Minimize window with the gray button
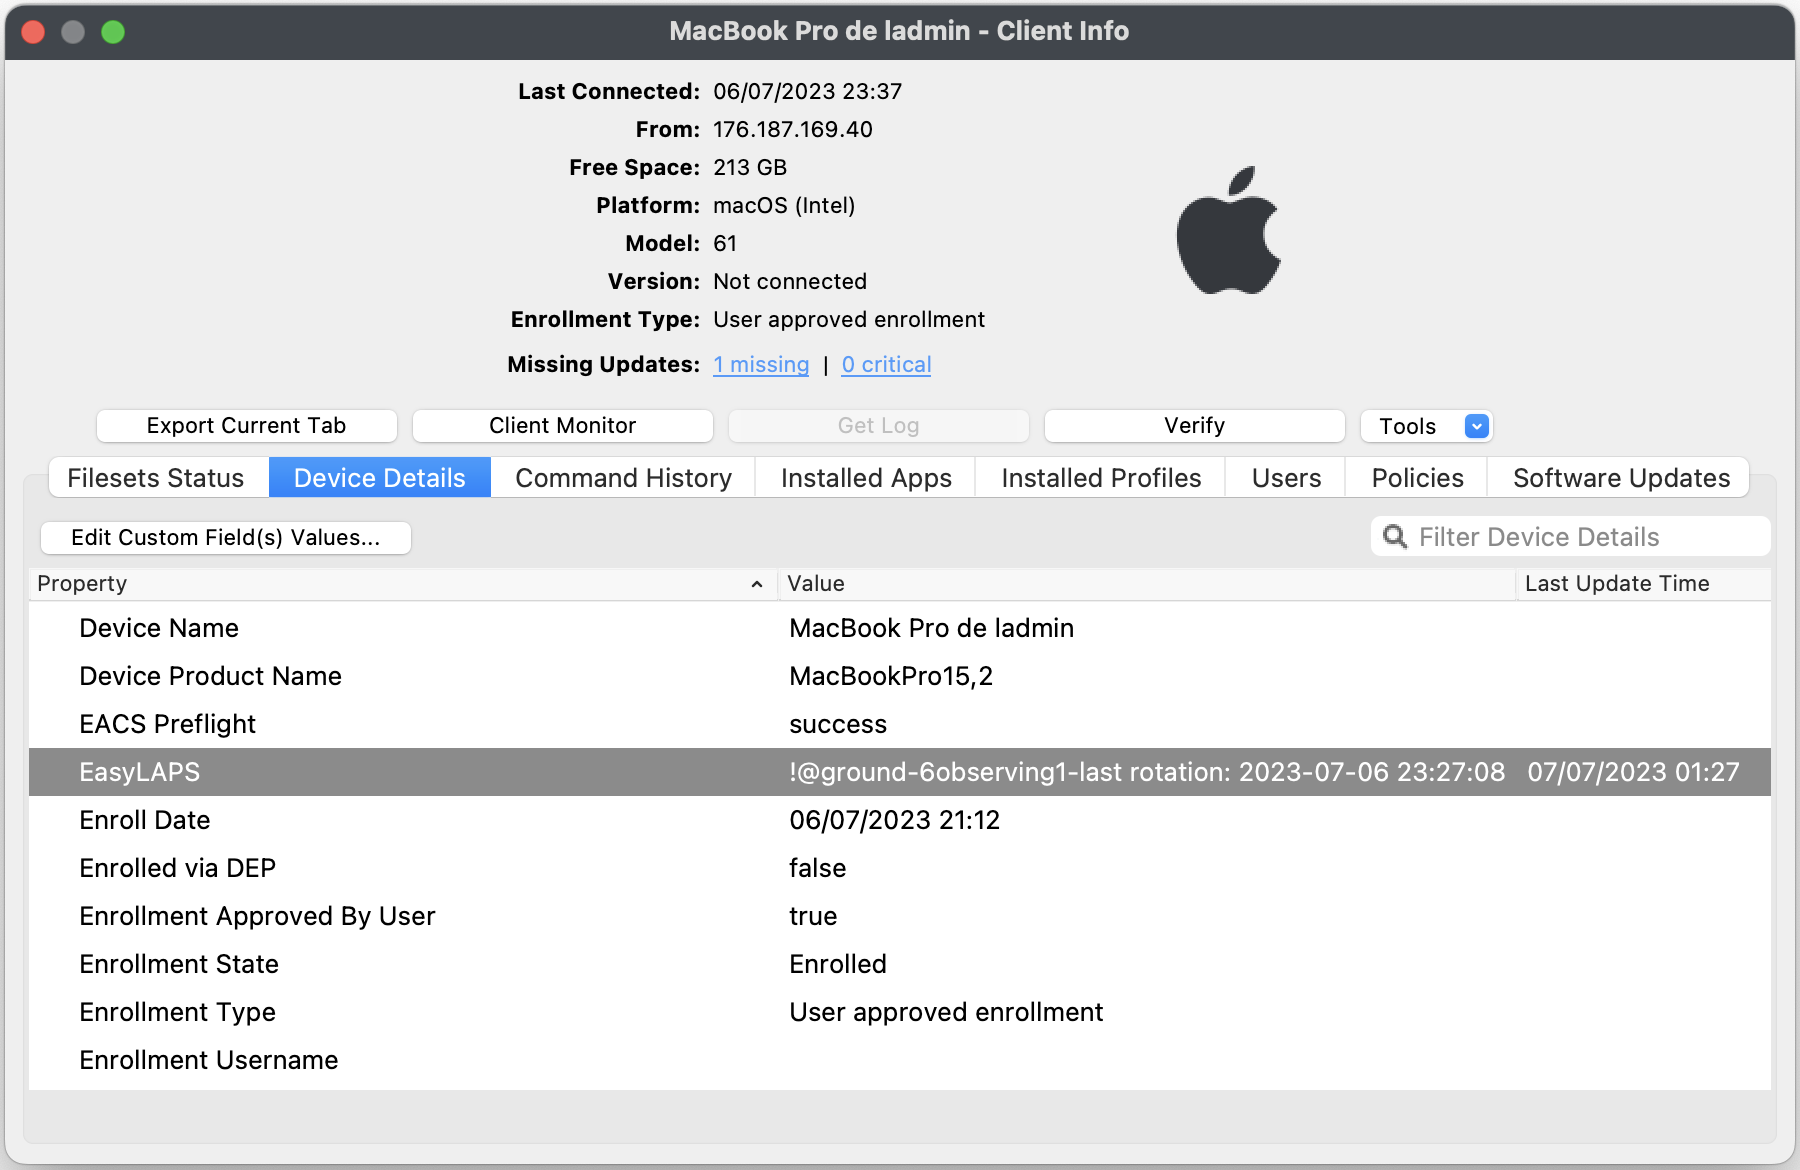This screenshot has width=1800, height=1170. click(73, 32)
